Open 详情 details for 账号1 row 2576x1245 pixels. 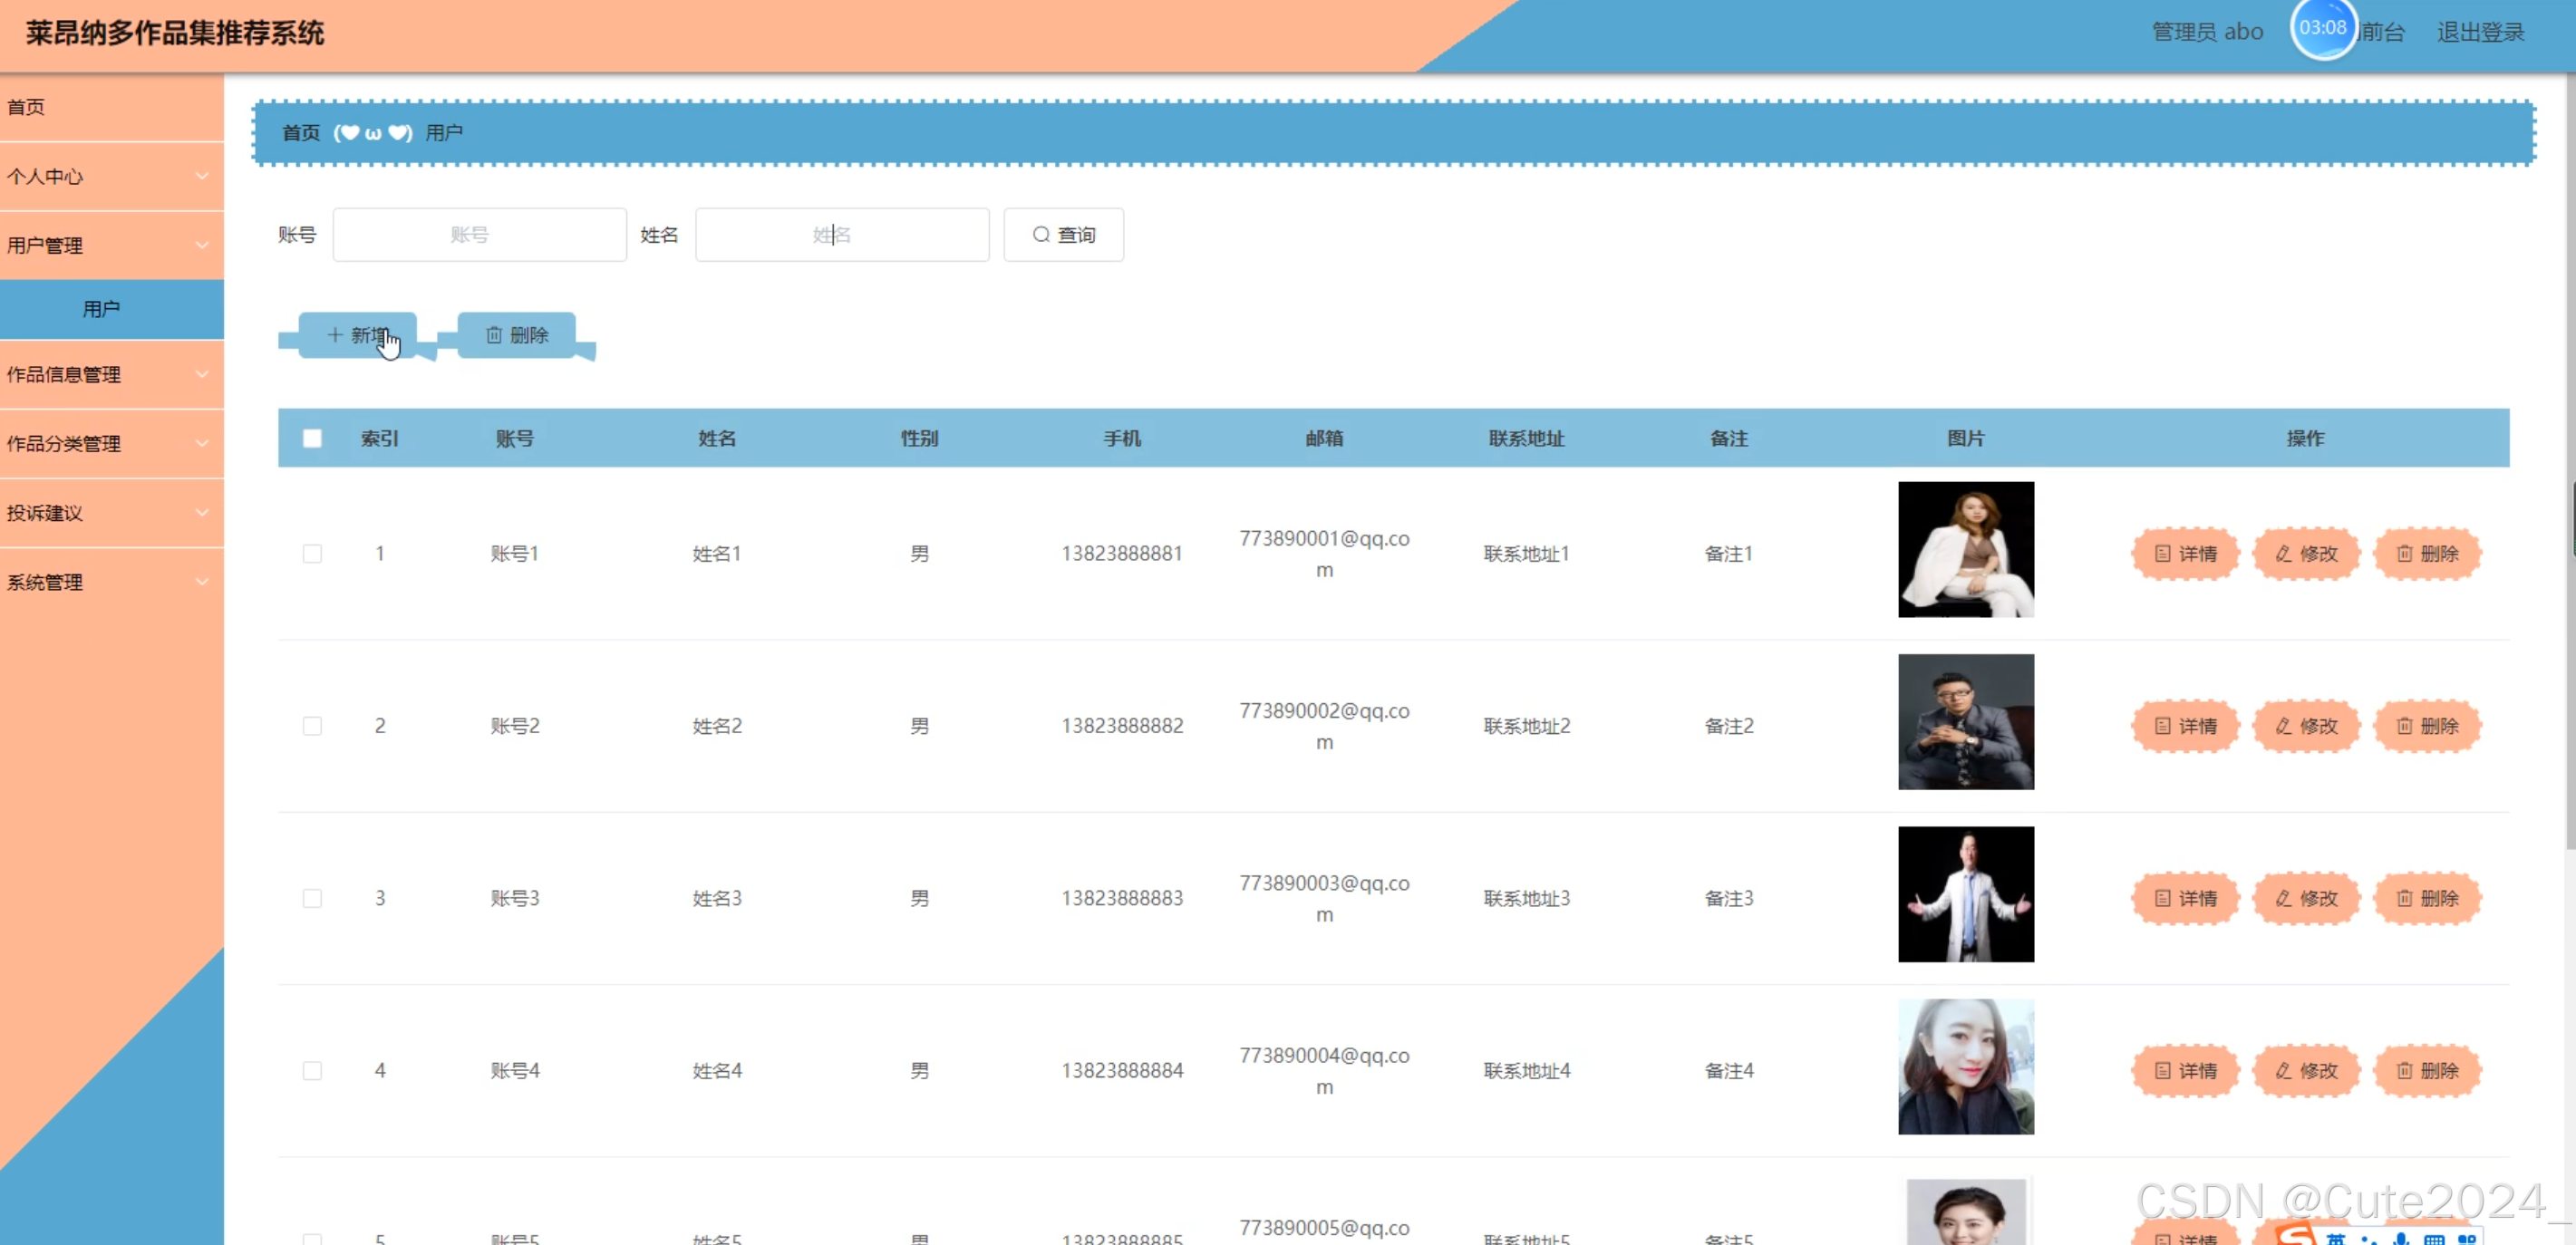[x=2185, y=554]
